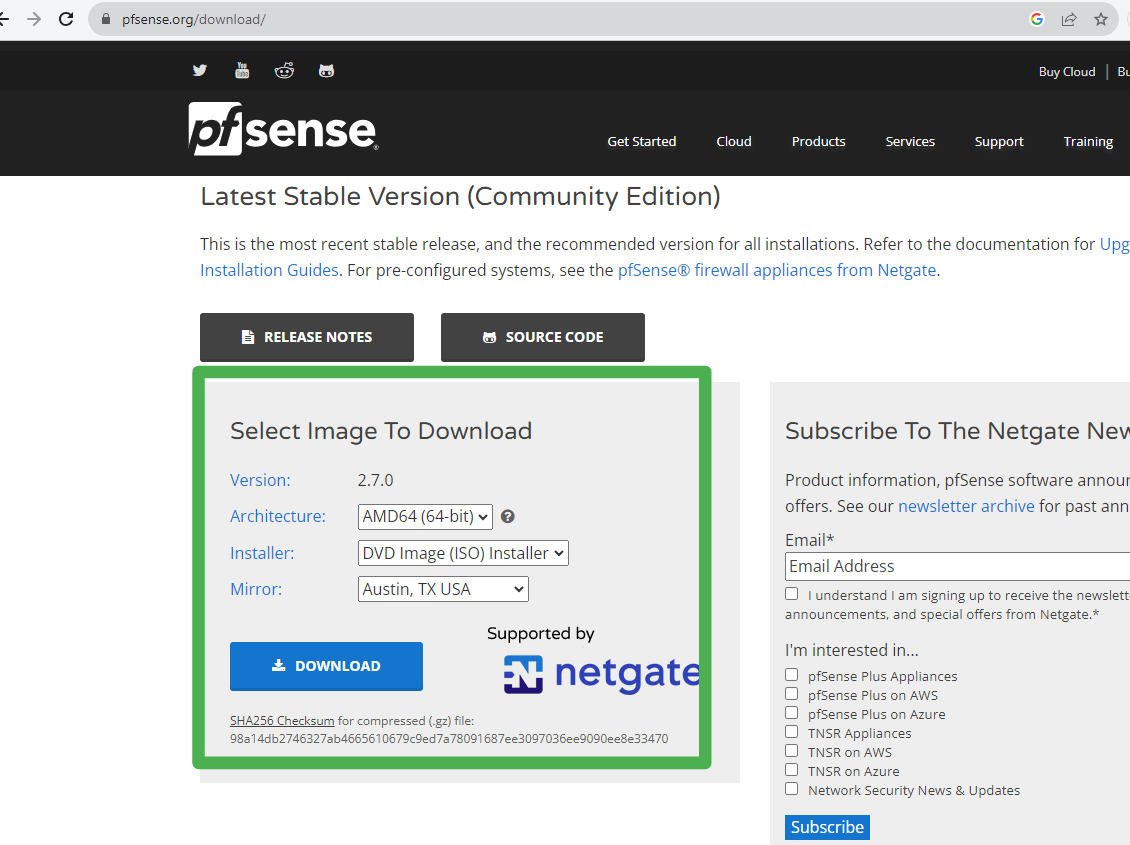
Task: Share this page via share icon
Action: click(1069, 19)
